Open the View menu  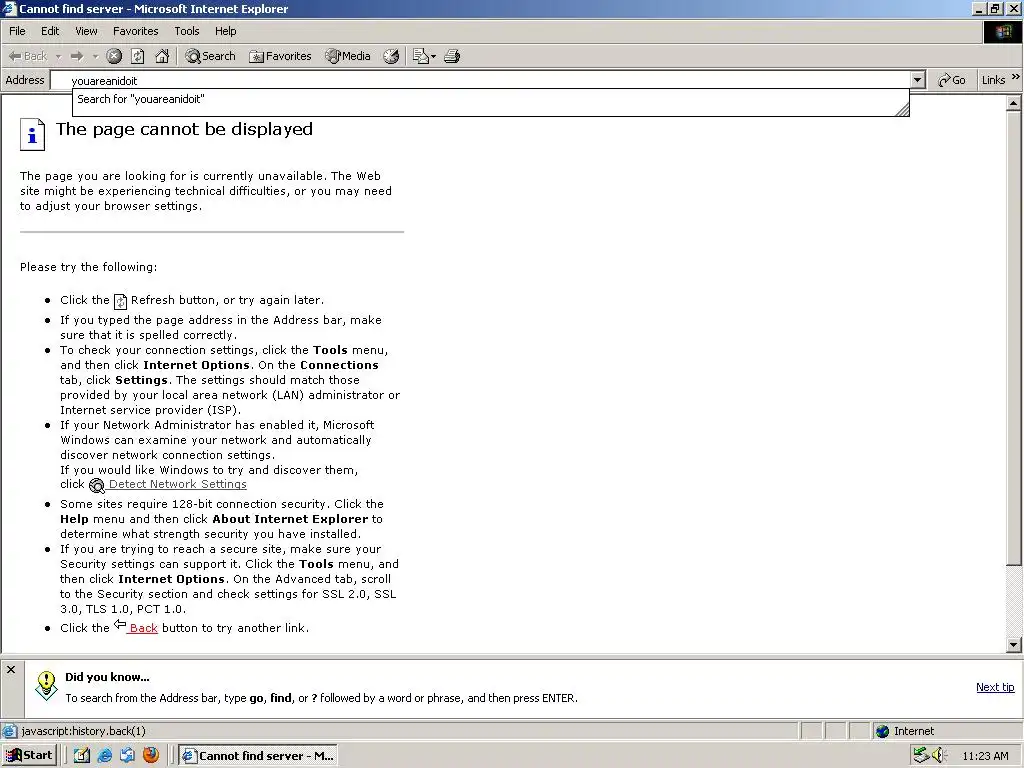click(86, 31)
